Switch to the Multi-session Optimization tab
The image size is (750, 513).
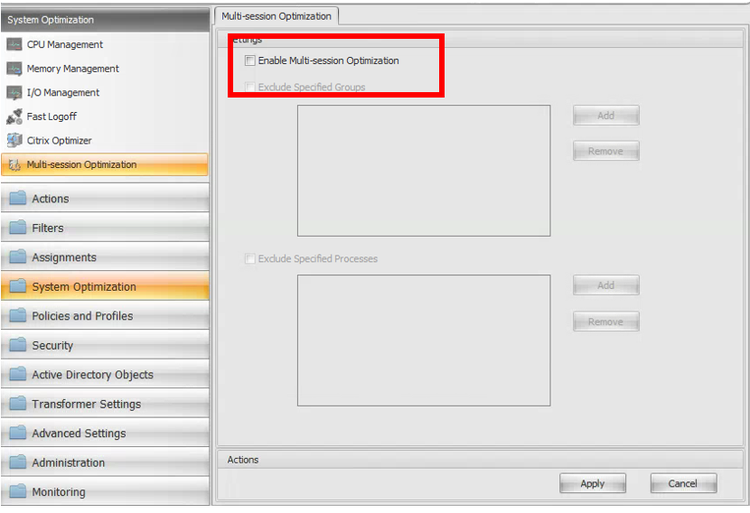276,16
